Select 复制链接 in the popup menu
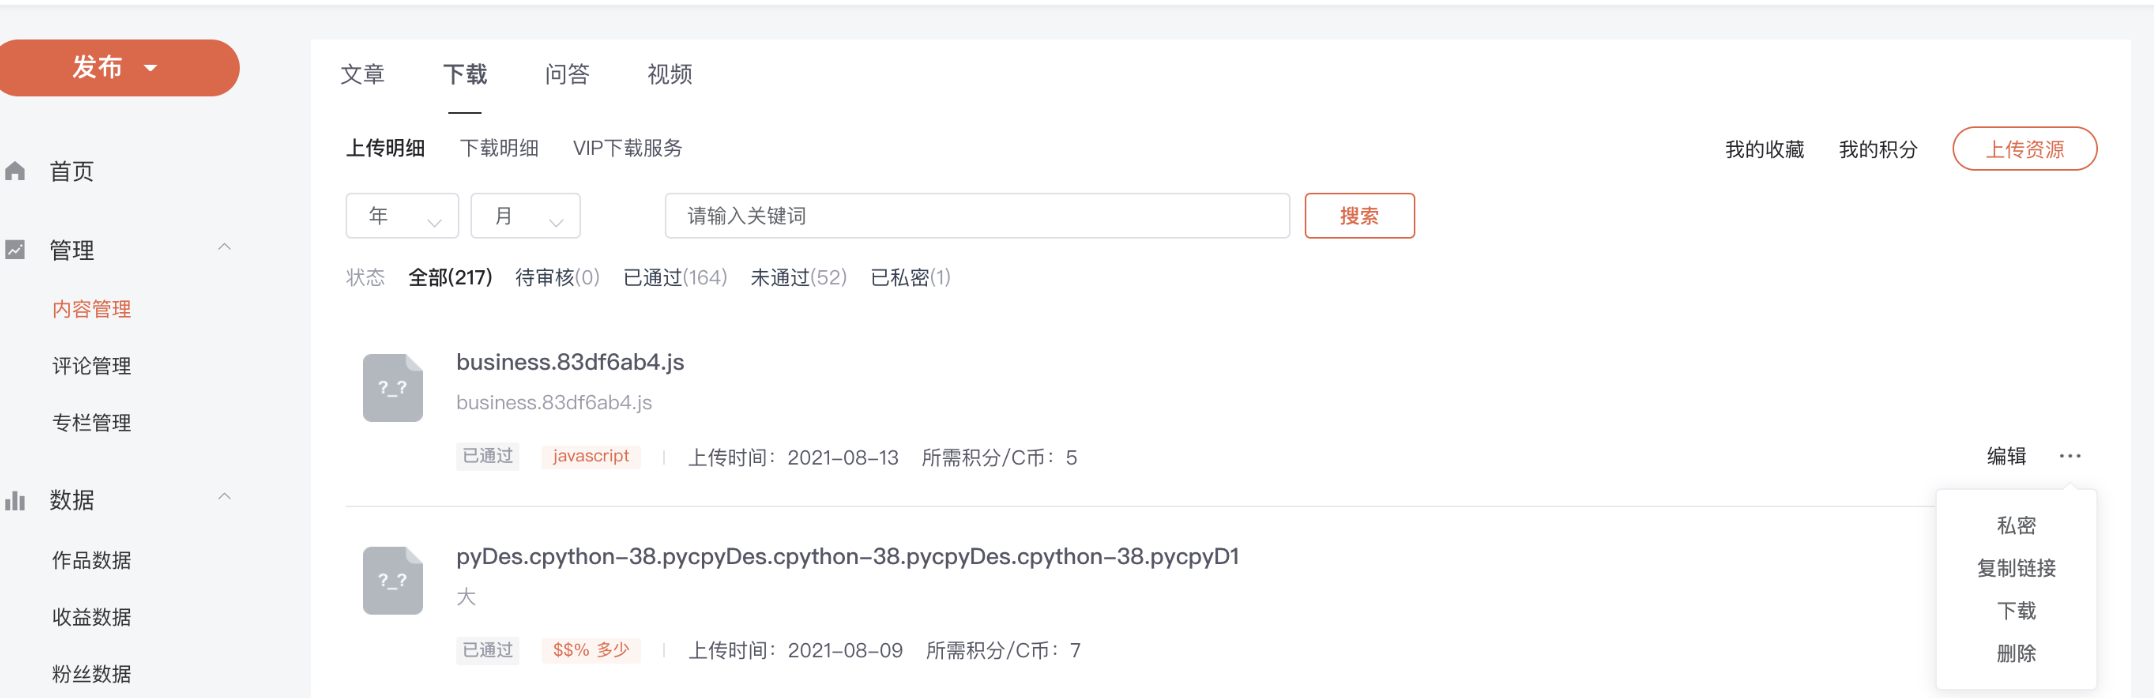Screen dimensions: 2154x698 (x=2015, y=568)
